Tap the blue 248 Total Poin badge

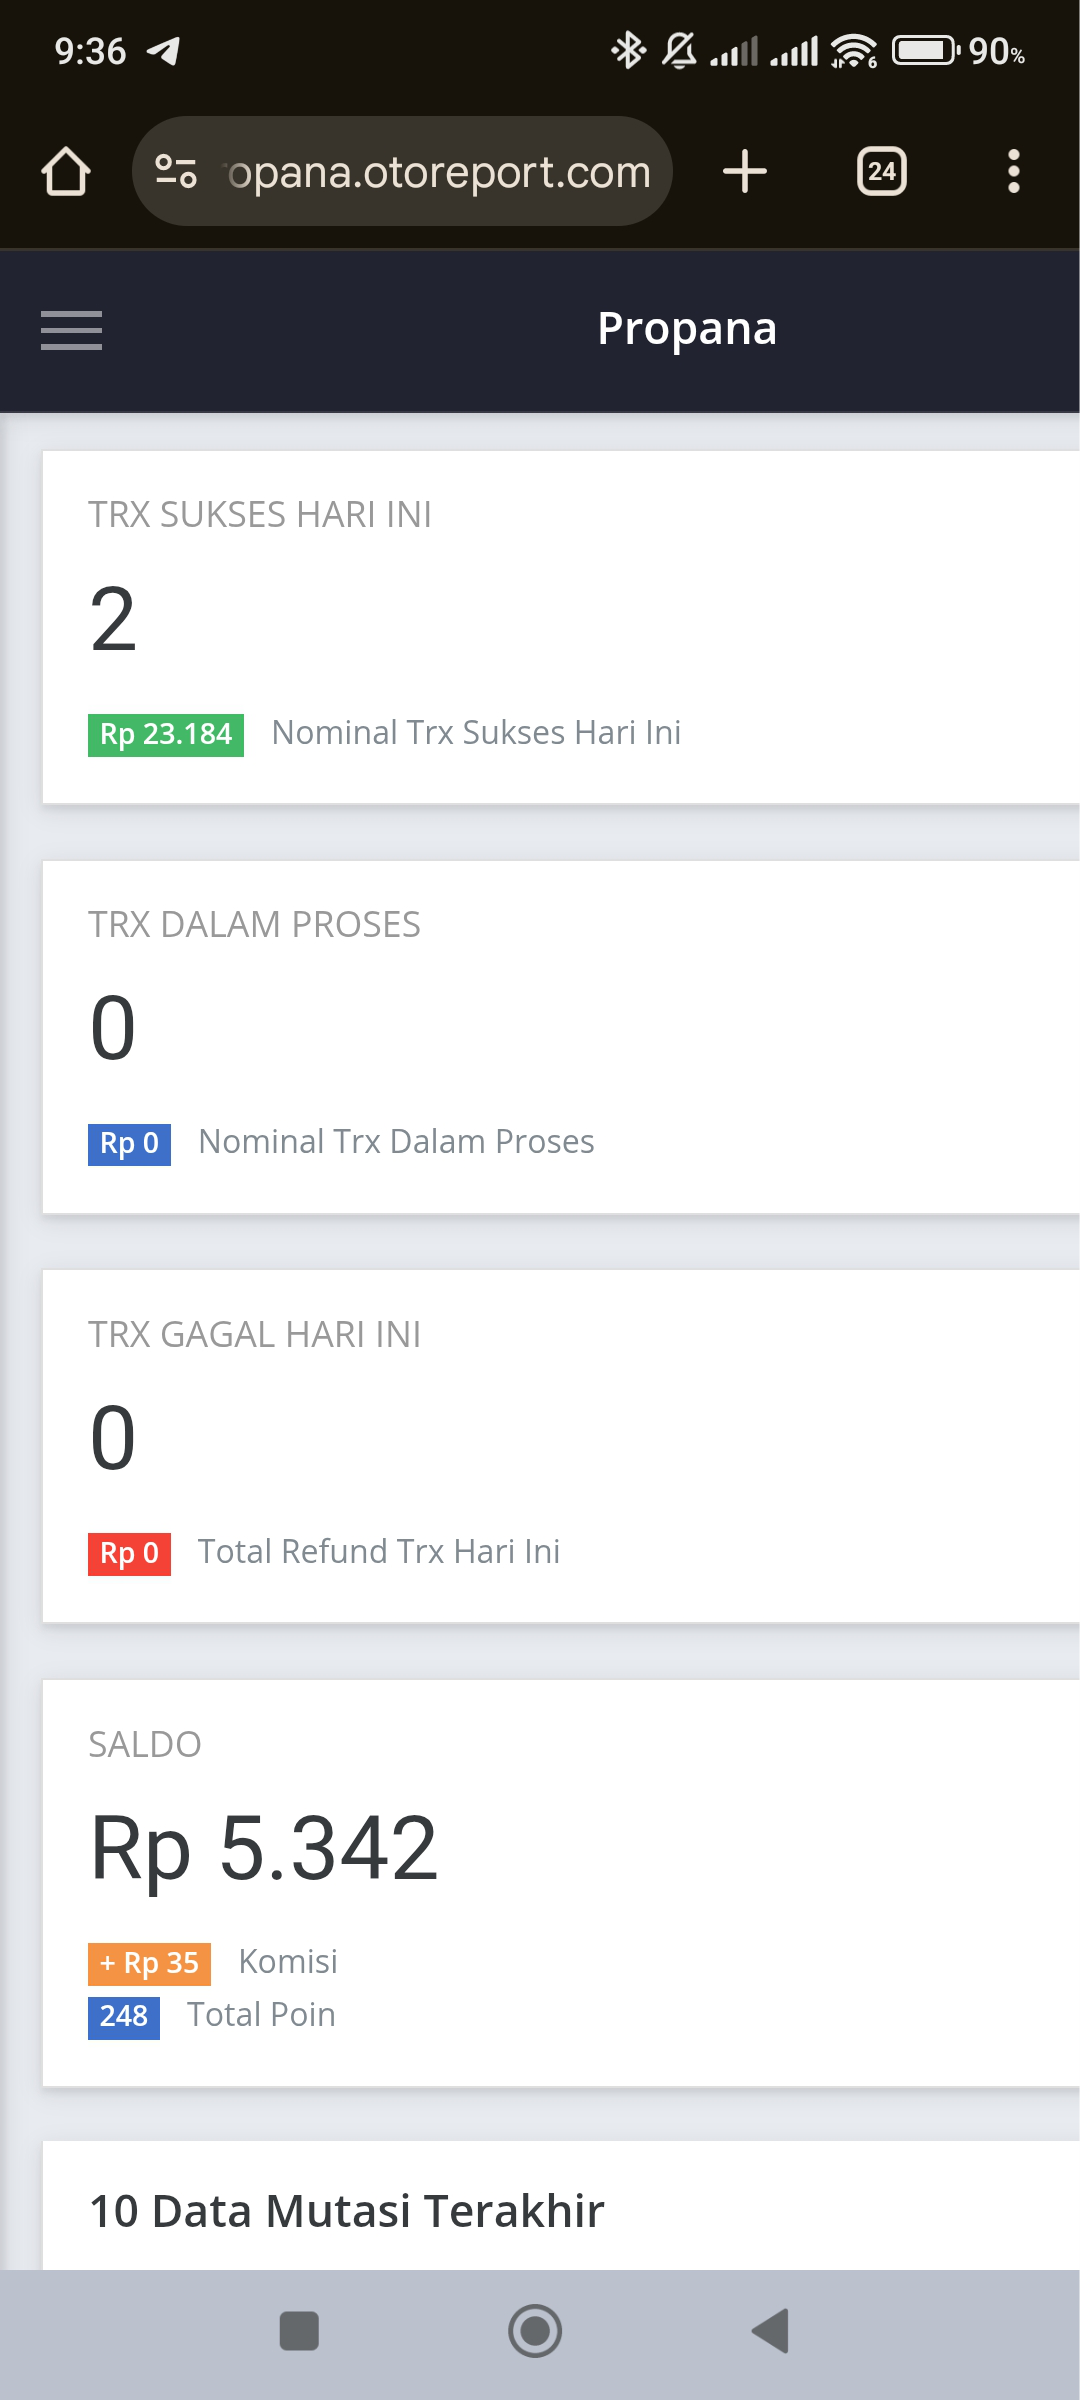pos(124,2017)
